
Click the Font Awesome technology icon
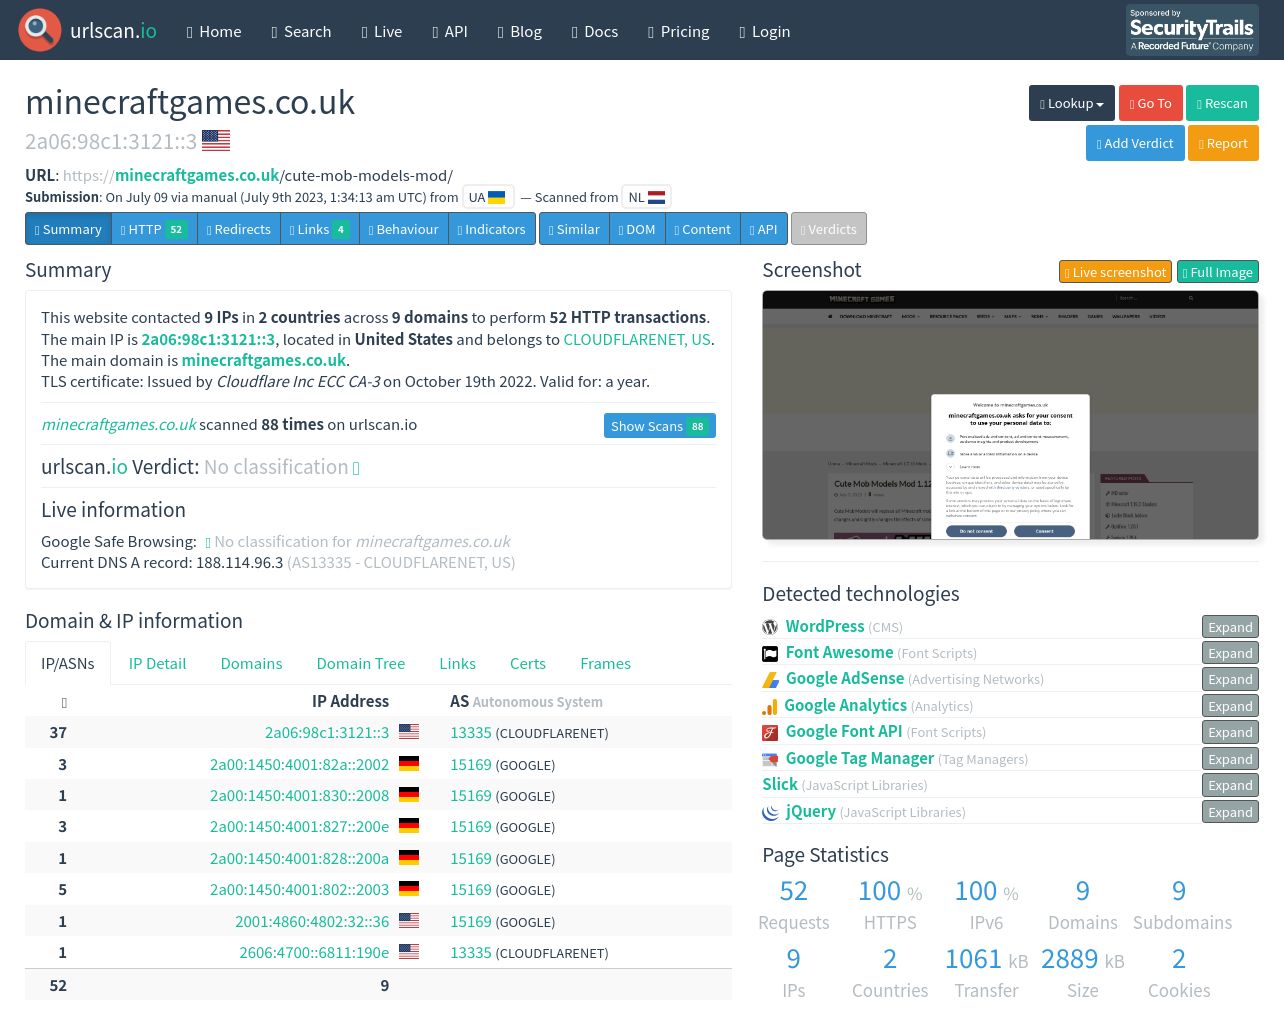point(770,653)
